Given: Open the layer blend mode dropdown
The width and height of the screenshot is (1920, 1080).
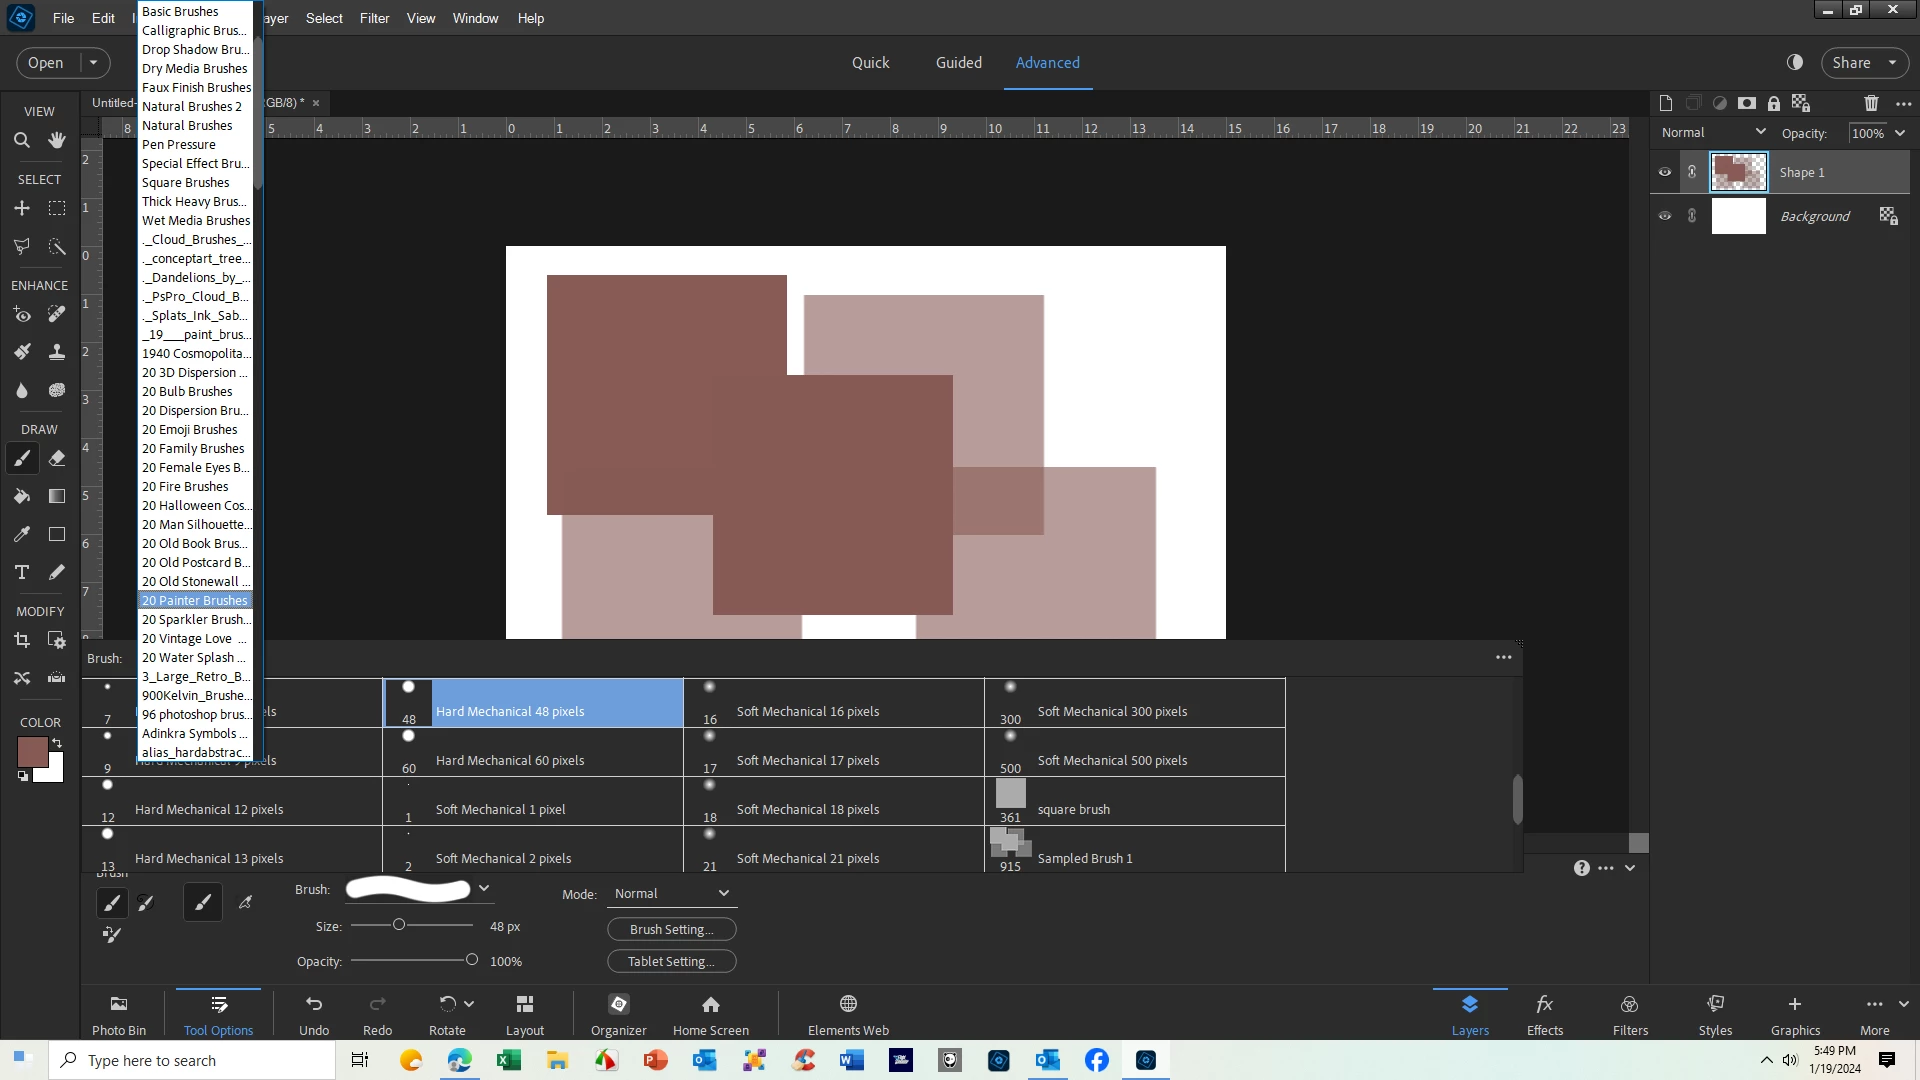Looking at the screenshot, I should pos(1713,133).
